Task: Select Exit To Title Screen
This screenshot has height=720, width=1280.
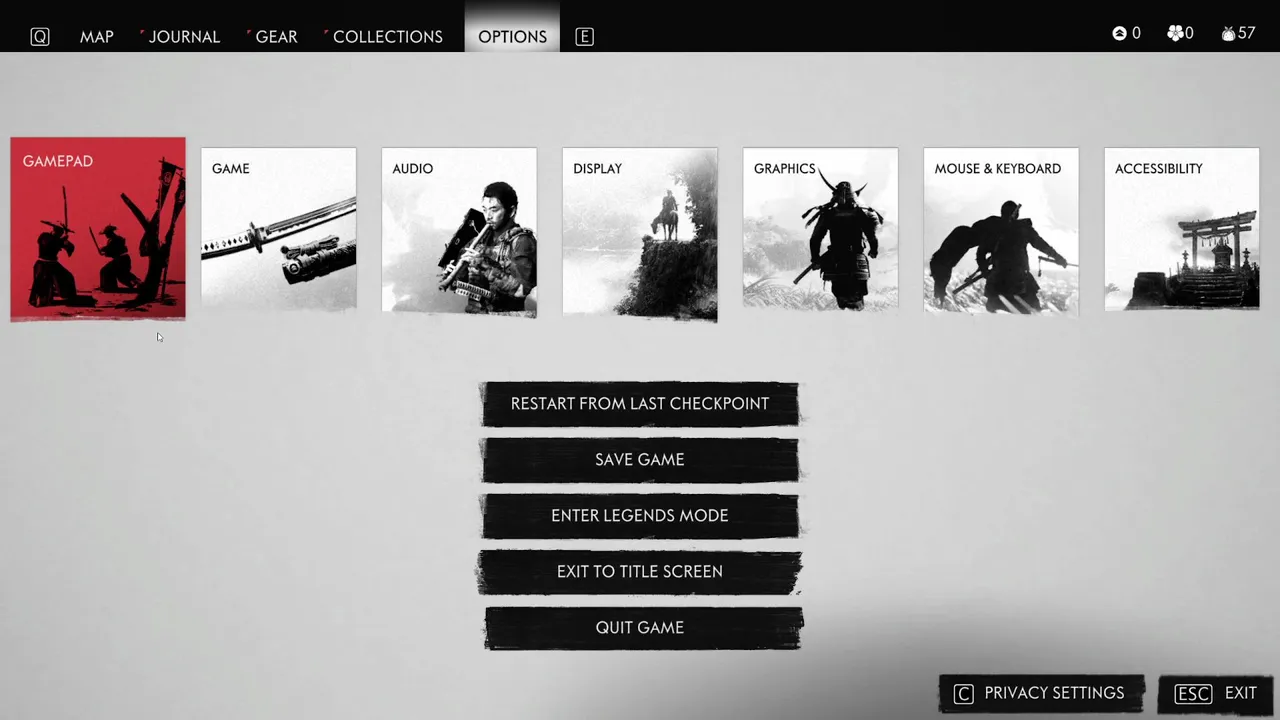Action: click(x=640, y=572)
